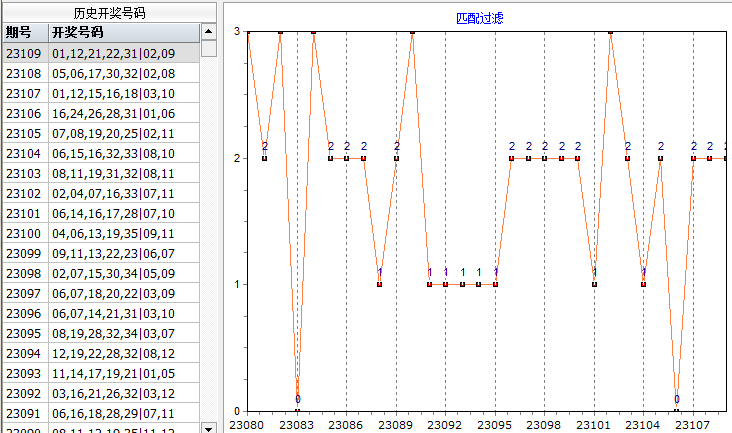This screenshot has width=732, height=433.
Task: Select the row for issue 23108
Action: (100, 73)
